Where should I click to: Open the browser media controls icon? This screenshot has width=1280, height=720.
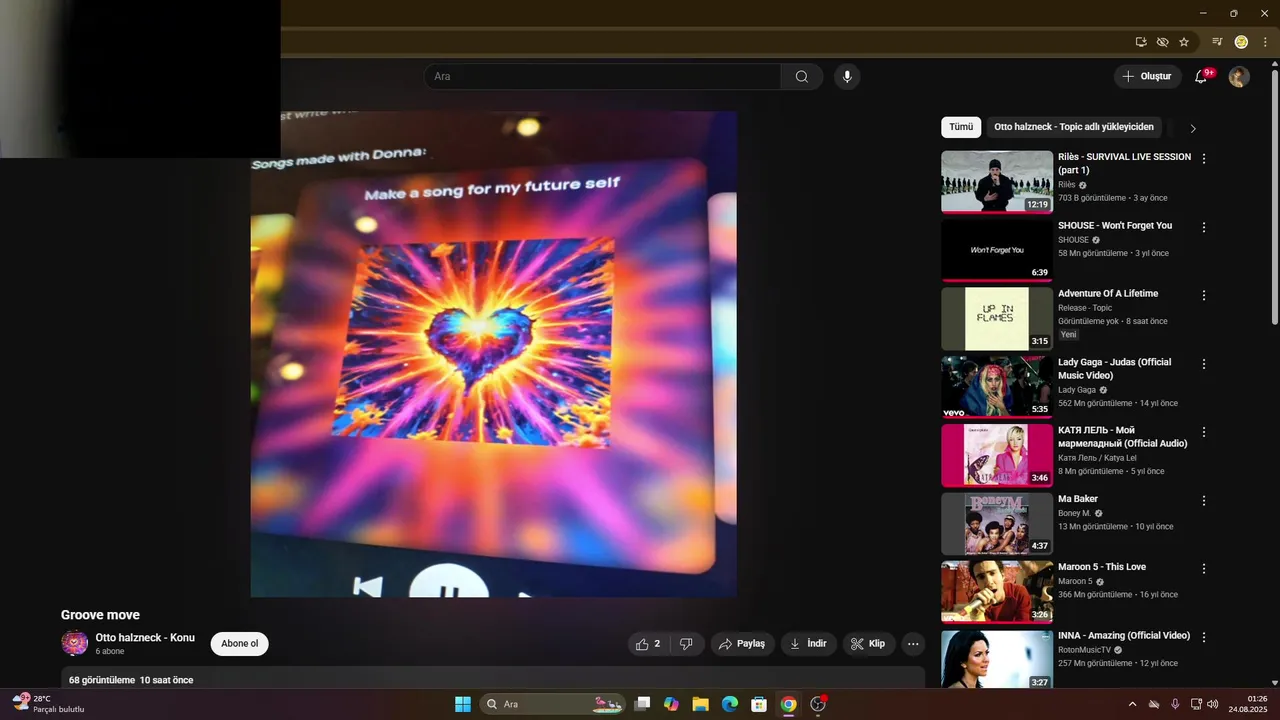[1217, 42]
